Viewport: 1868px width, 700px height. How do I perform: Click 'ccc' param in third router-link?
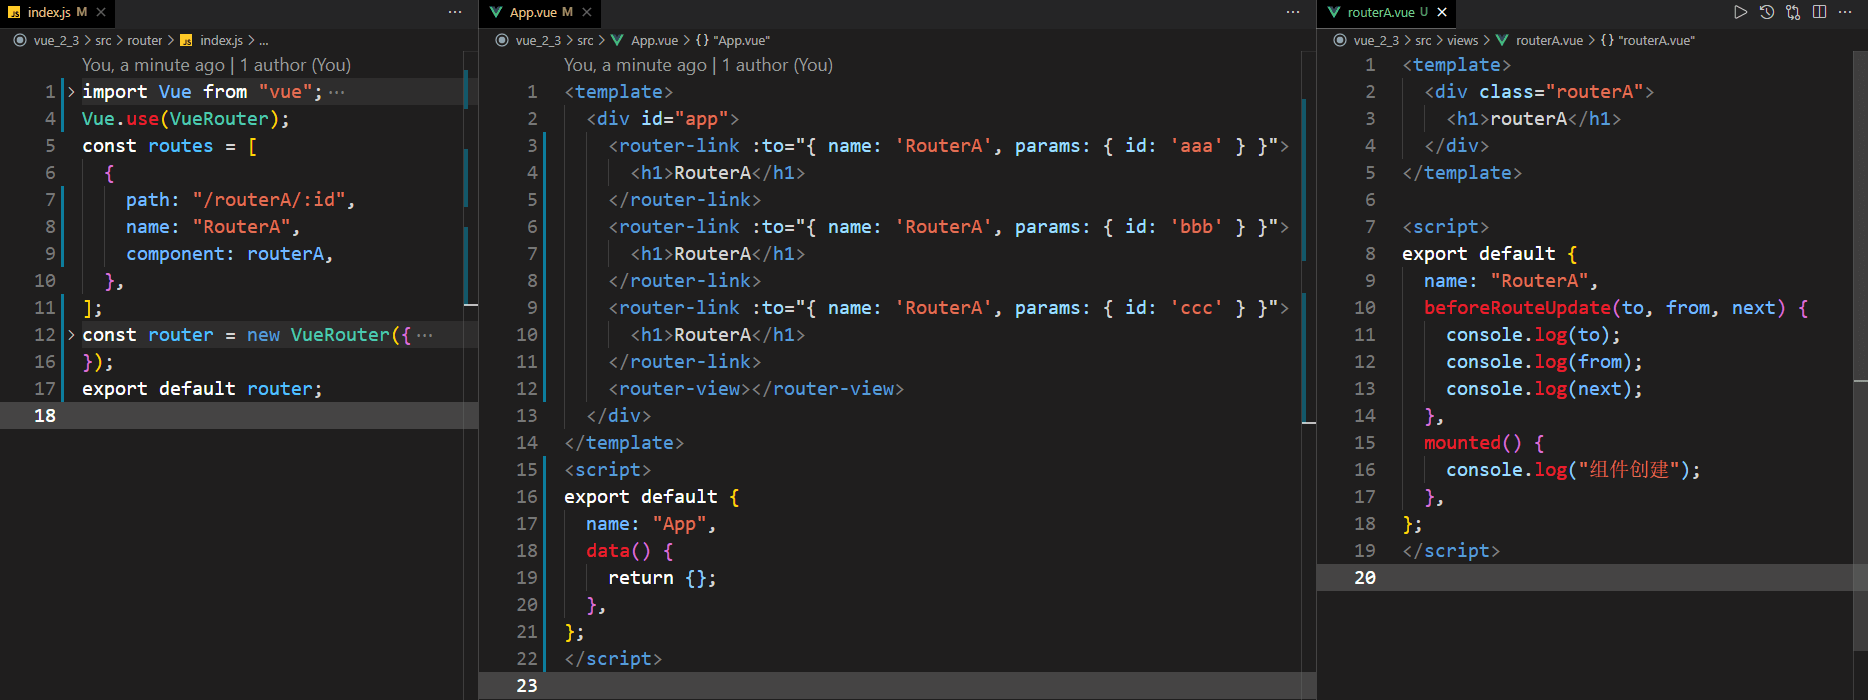pyautogui.click(x=1196, y=308)
